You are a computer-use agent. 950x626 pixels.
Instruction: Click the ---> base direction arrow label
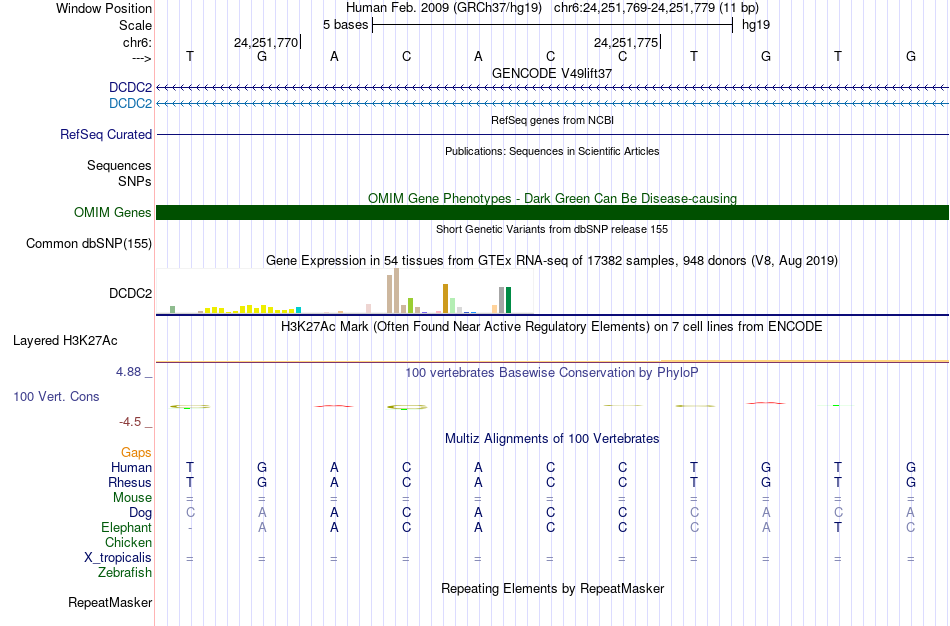141,58
